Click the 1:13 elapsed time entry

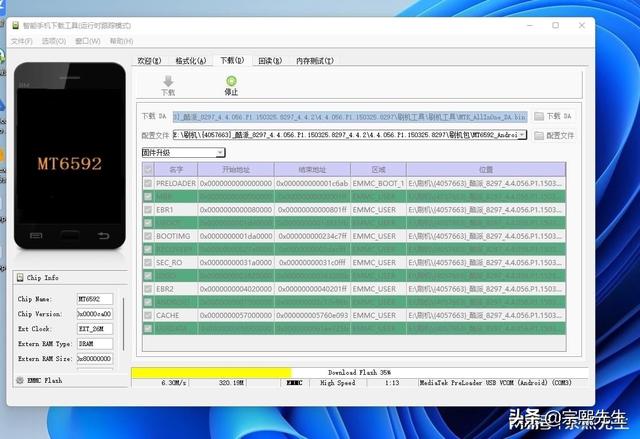pos(392,383)
